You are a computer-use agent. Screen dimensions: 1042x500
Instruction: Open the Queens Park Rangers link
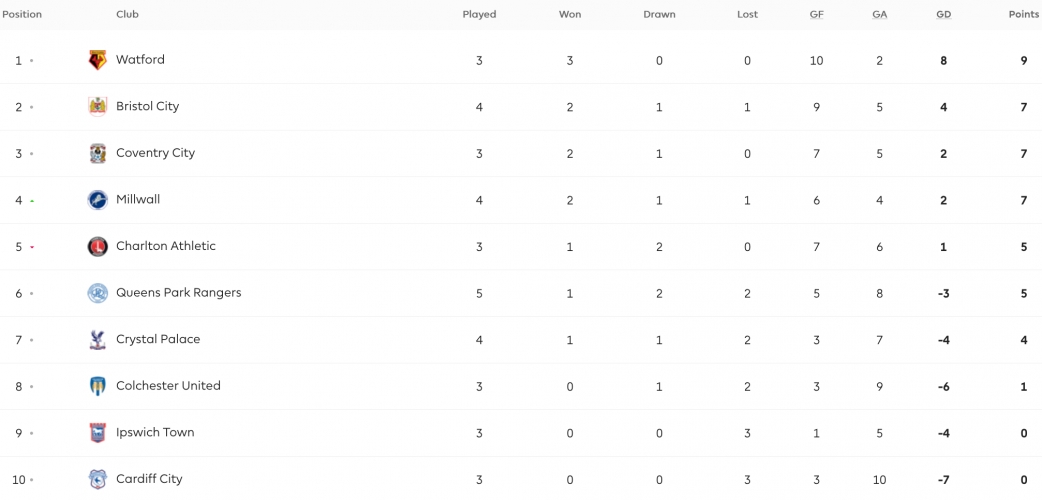tap(178, 293)
